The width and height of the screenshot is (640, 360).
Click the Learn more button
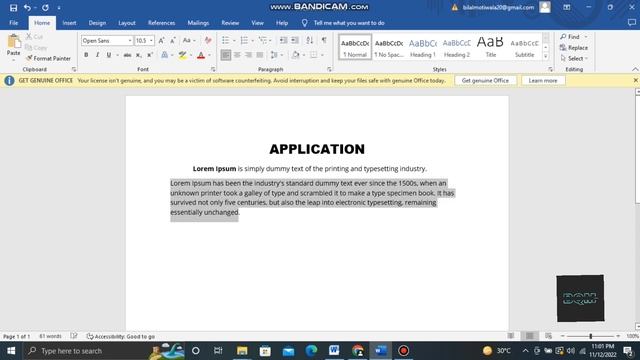543,80
